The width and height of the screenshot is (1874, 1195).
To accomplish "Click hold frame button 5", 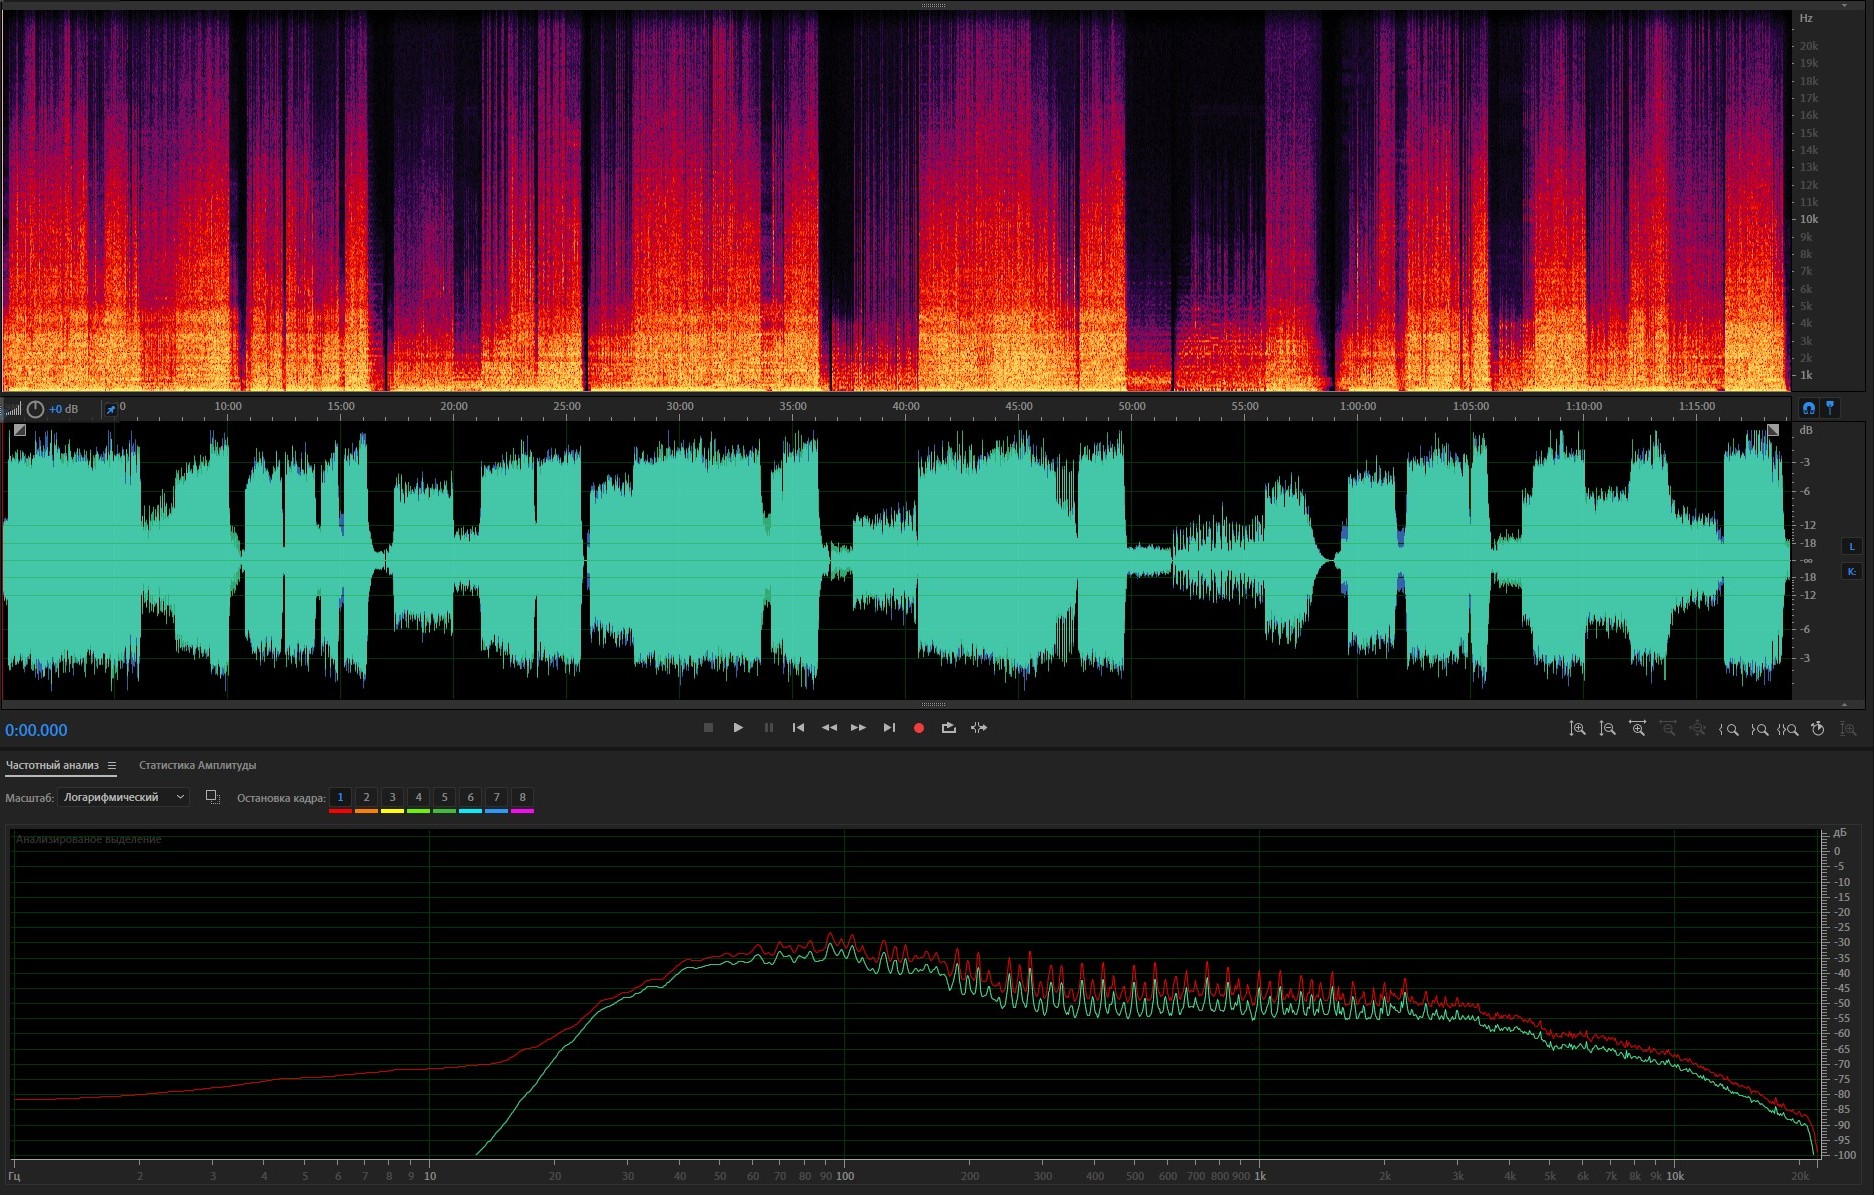I will pyautogui.click(x=444, y=798).
